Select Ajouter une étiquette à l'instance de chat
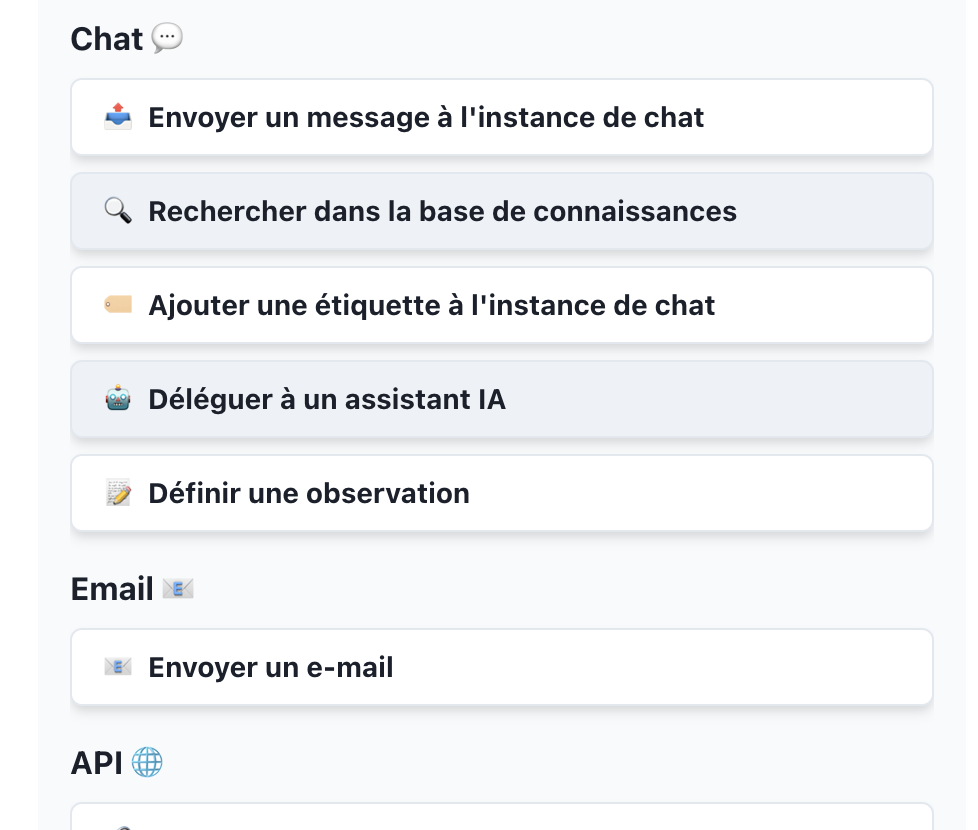Image resolution: width=978 pixels, height=830 pixels. (431, 305)
